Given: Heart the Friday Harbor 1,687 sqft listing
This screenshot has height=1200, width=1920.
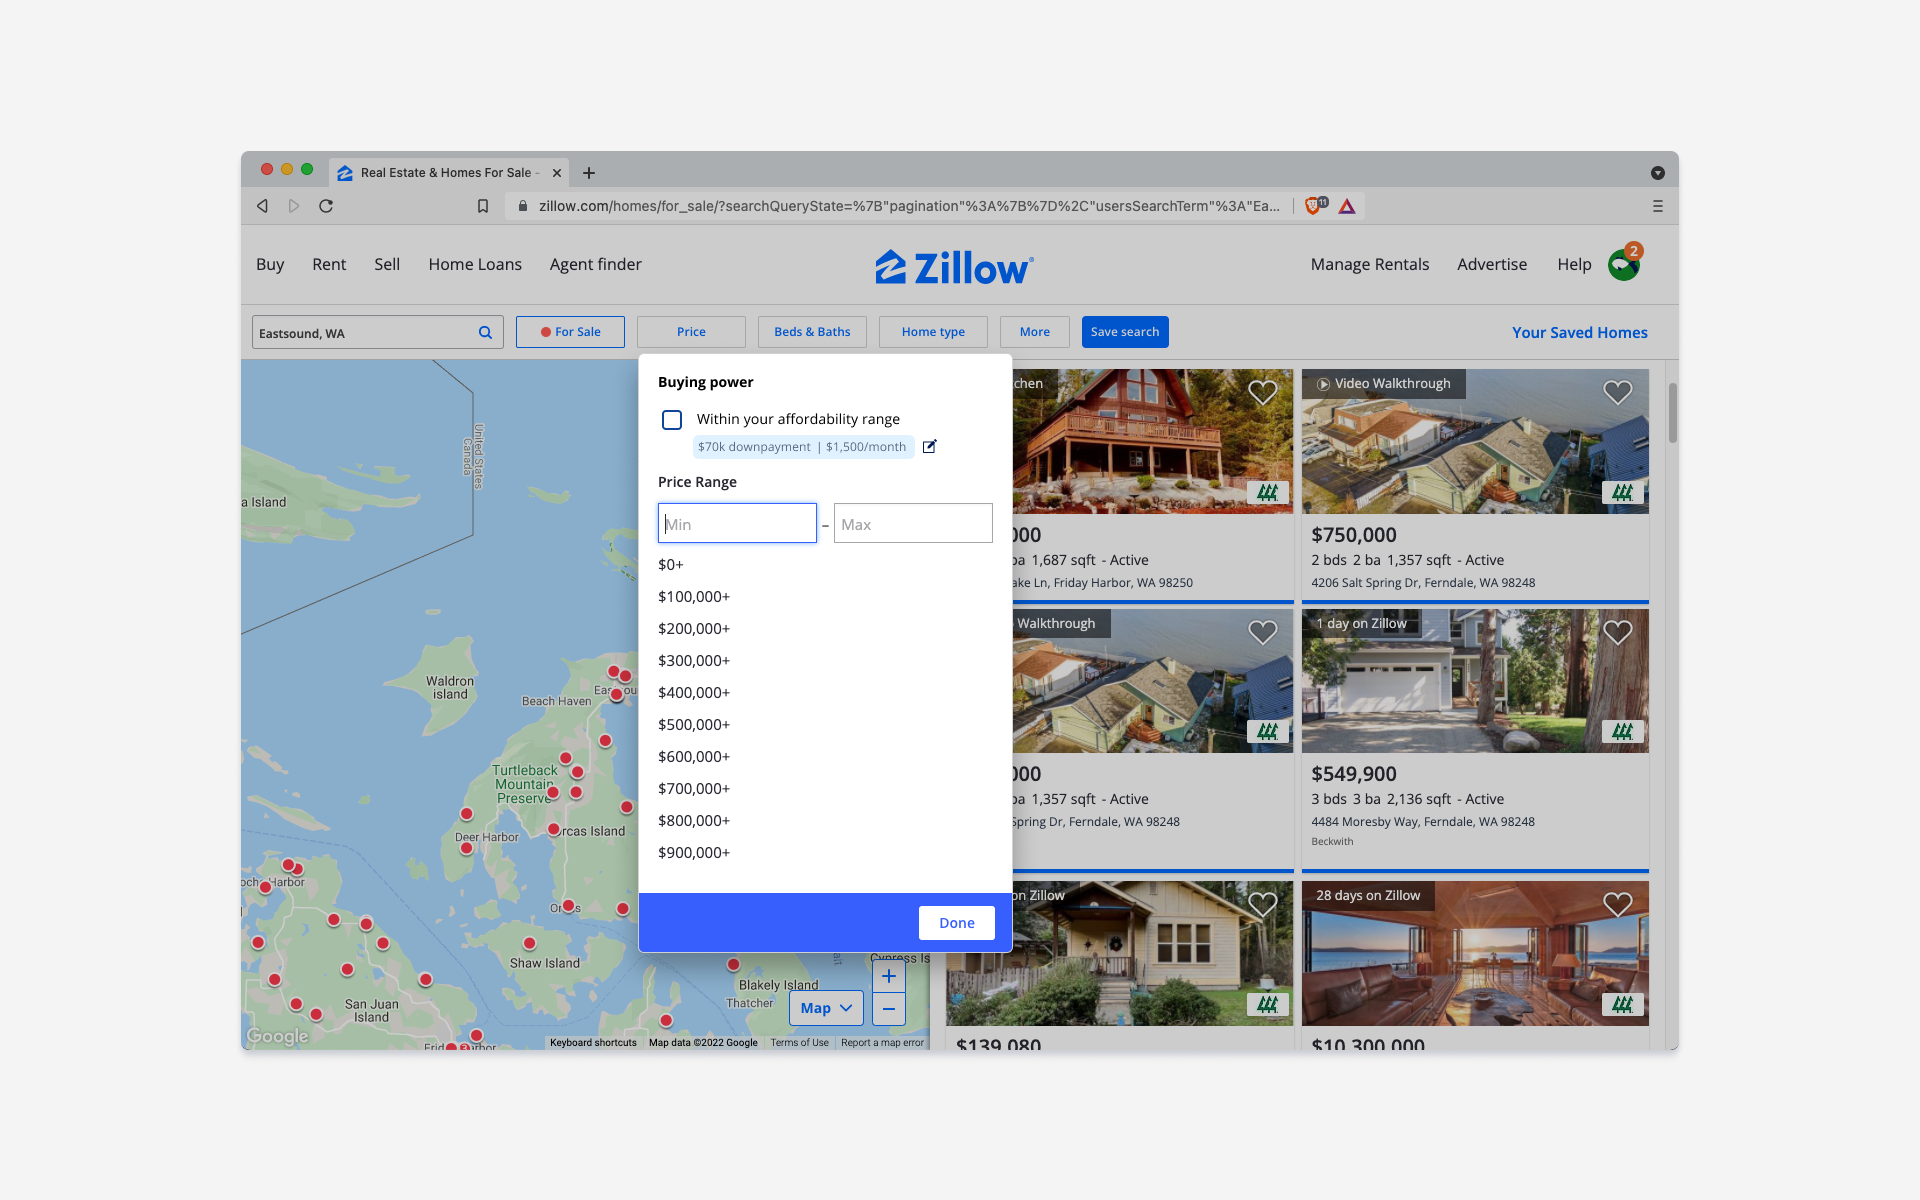Looking at the screenshot, I should (x=1262, y=392).
